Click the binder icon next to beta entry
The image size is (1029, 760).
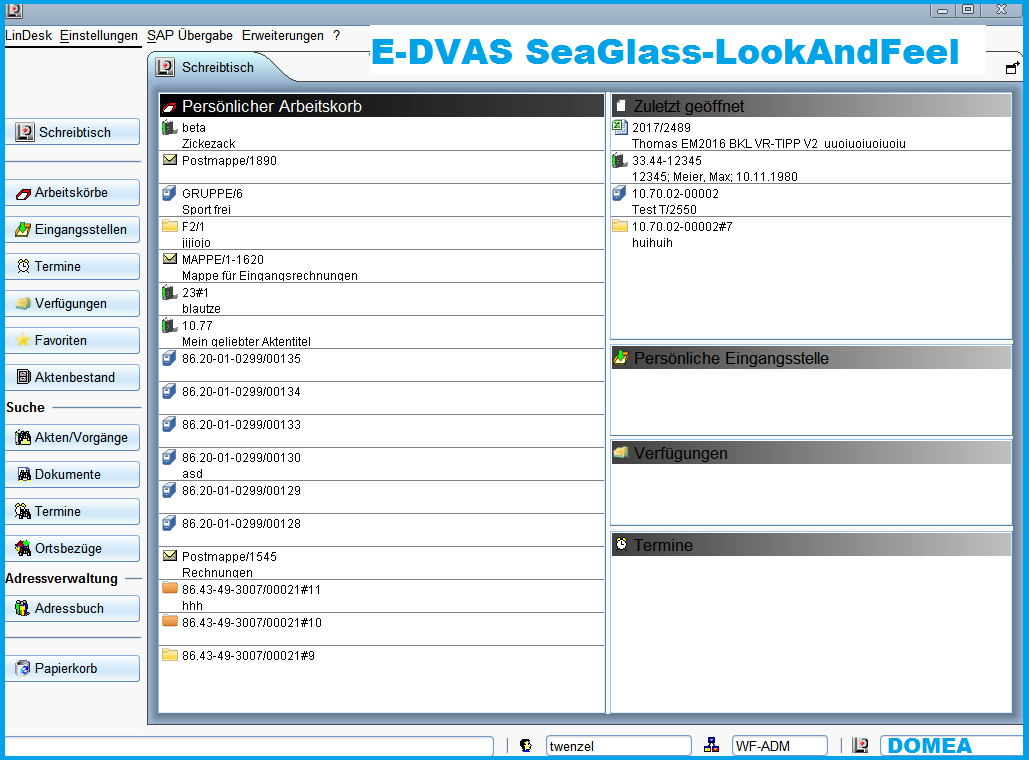(x=169, y=128)
